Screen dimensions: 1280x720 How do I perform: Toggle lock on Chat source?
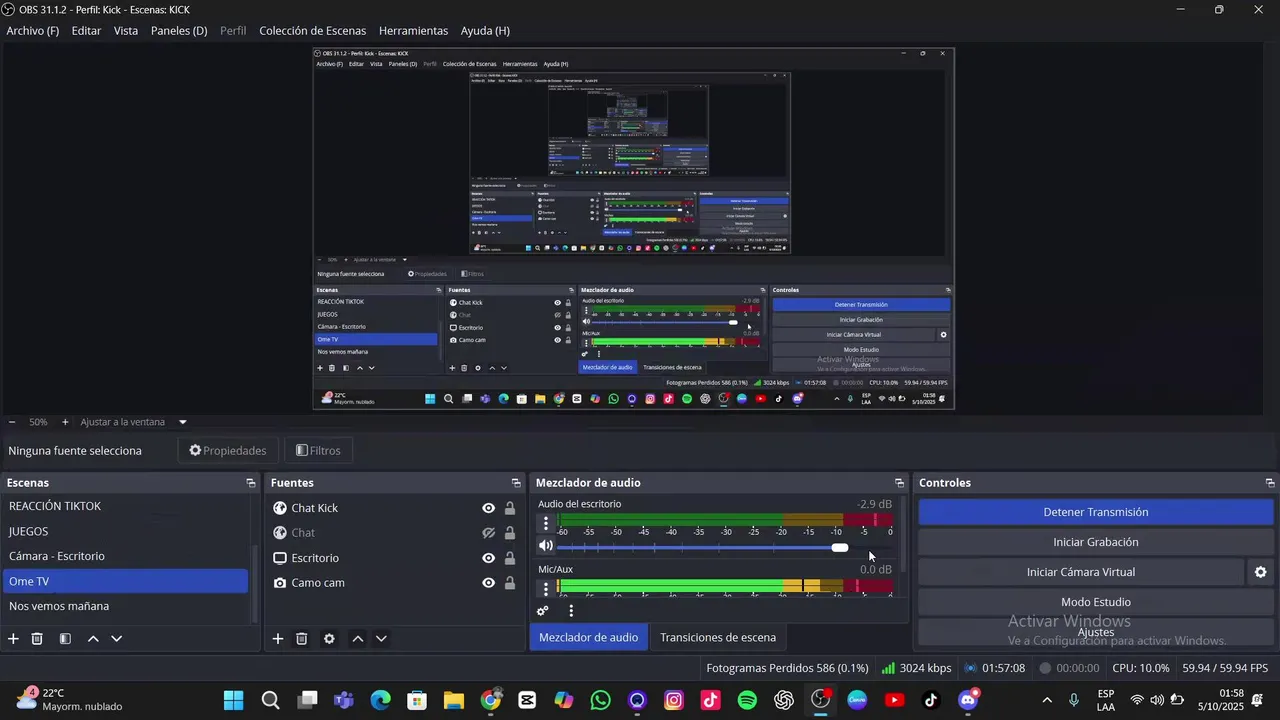[510, 533]
